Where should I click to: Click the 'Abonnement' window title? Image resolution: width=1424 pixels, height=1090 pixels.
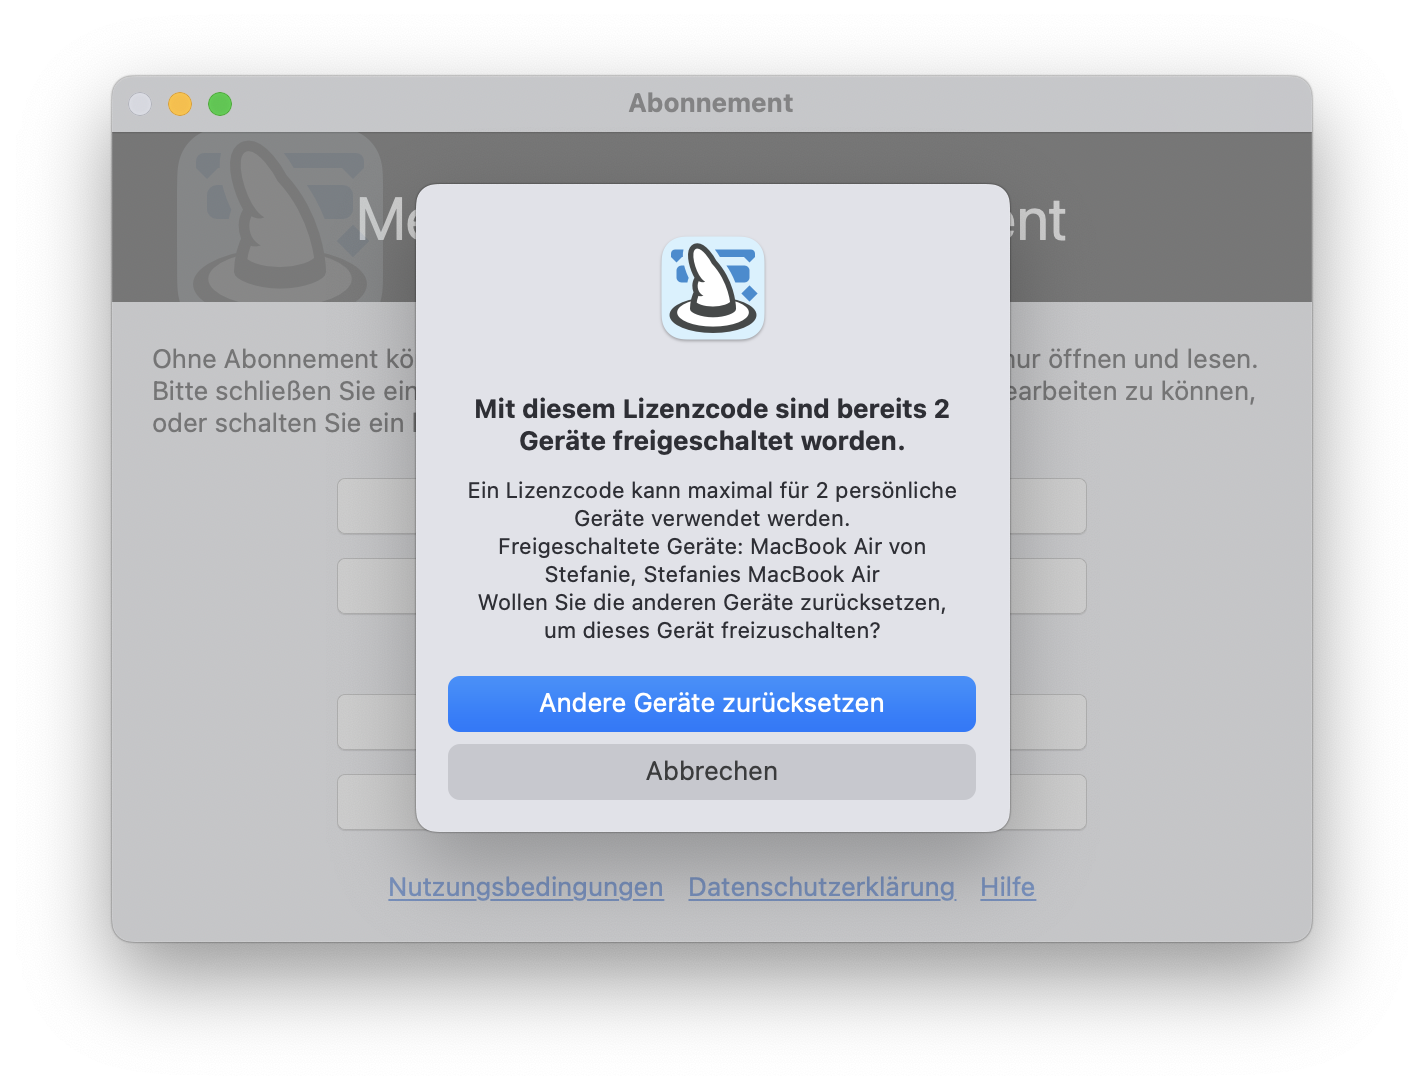tap(711, 103)
